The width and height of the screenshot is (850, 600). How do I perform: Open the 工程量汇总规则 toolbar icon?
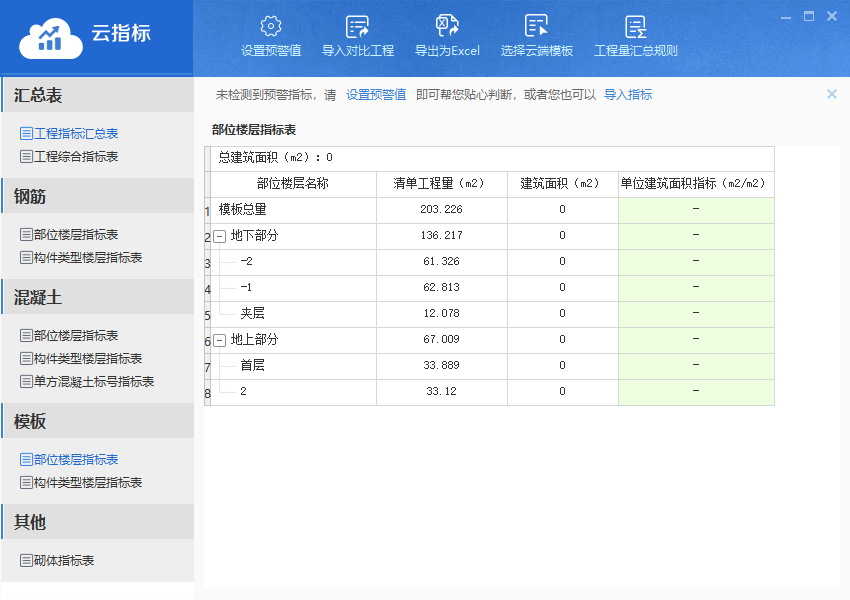tap(635, 26)
